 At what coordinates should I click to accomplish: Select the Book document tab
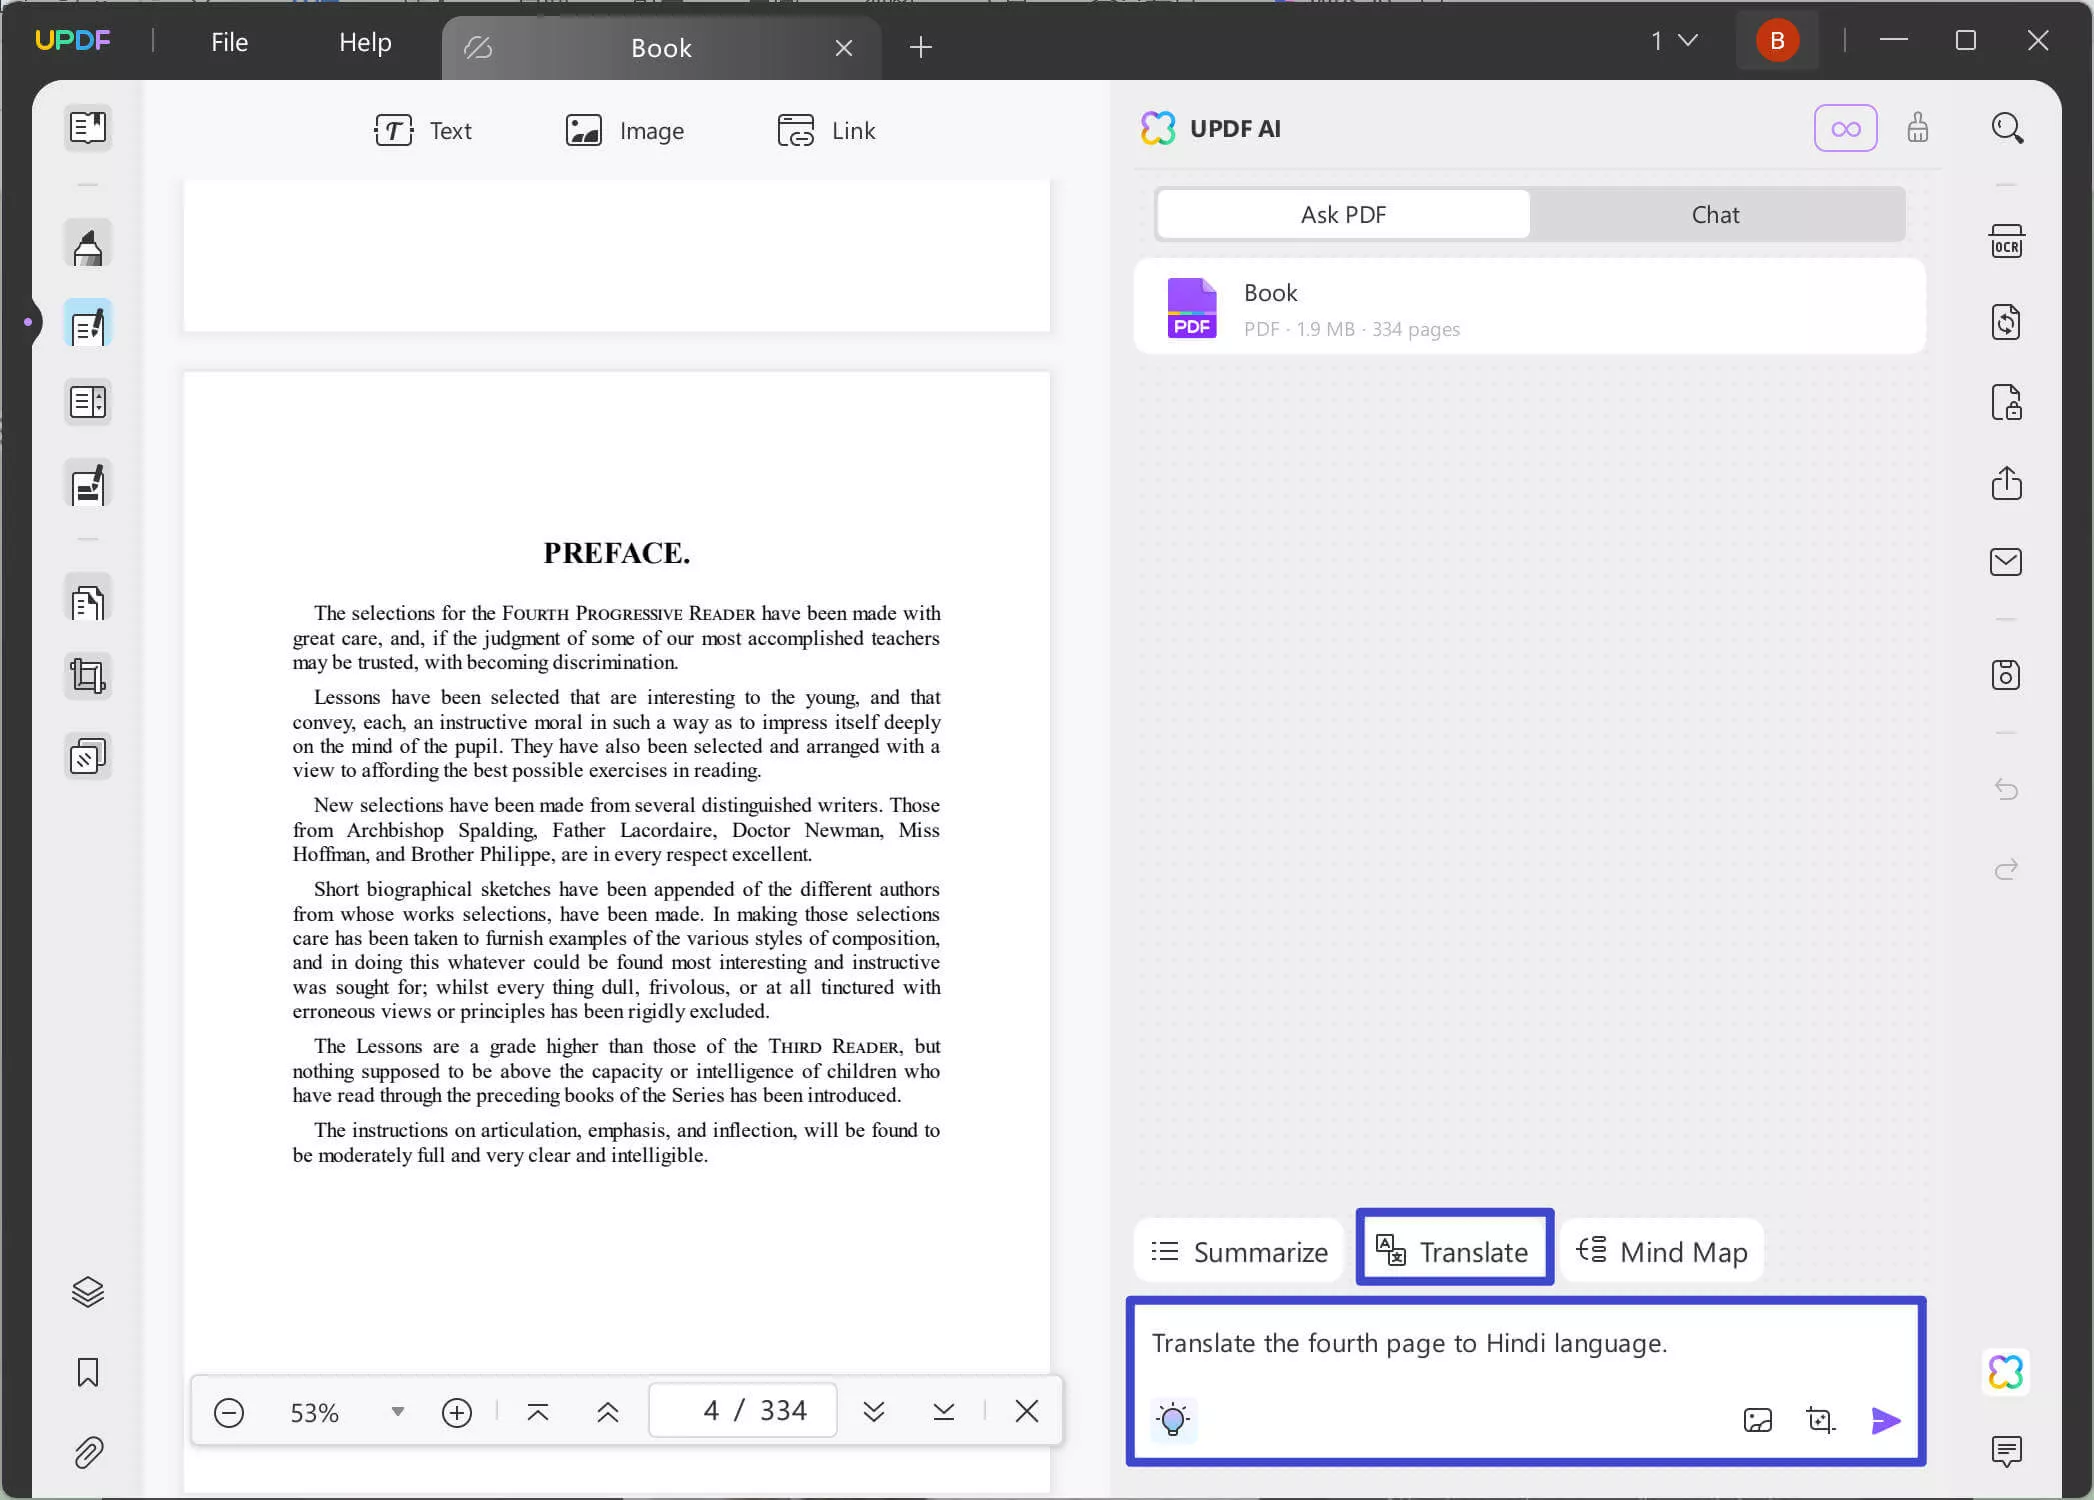pos(661,48)
